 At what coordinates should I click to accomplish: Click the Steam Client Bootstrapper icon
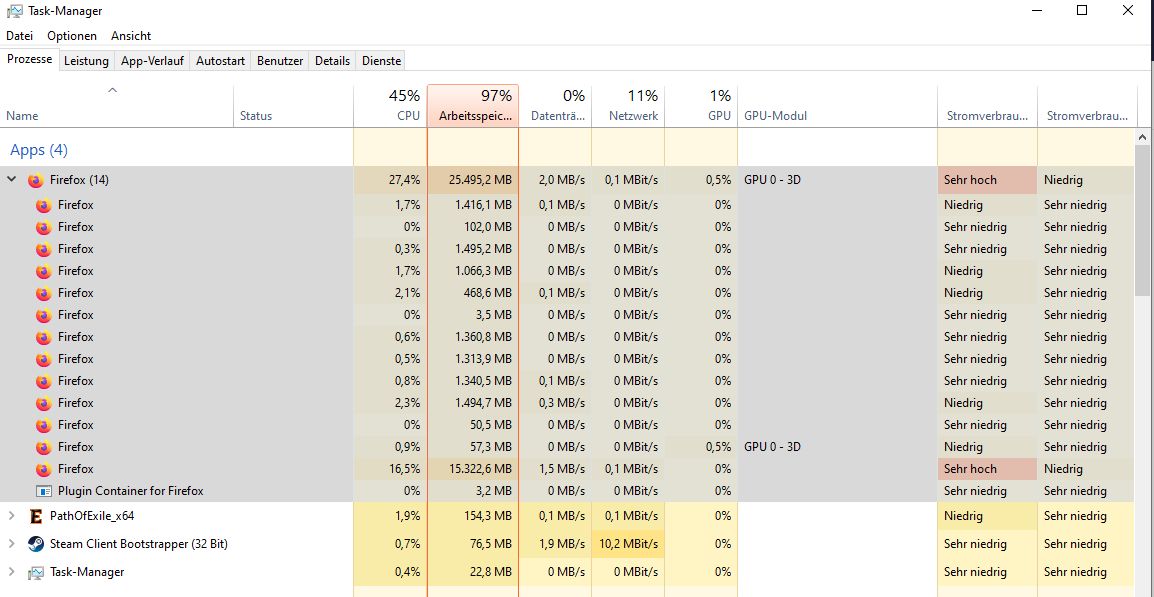[36, 544]
